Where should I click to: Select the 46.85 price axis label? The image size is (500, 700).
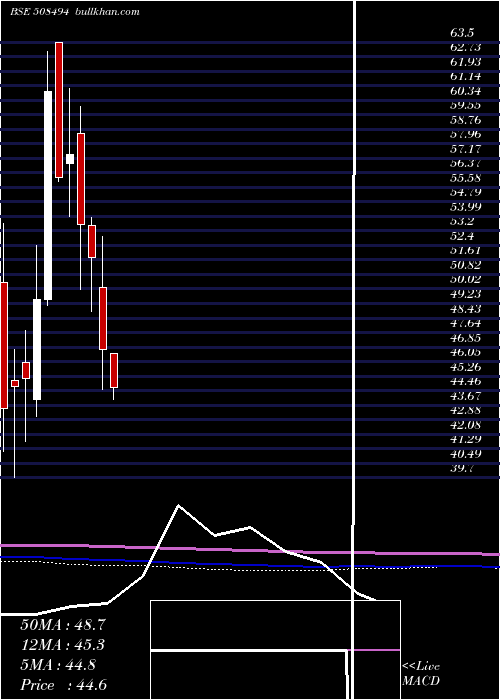[466, 338]
